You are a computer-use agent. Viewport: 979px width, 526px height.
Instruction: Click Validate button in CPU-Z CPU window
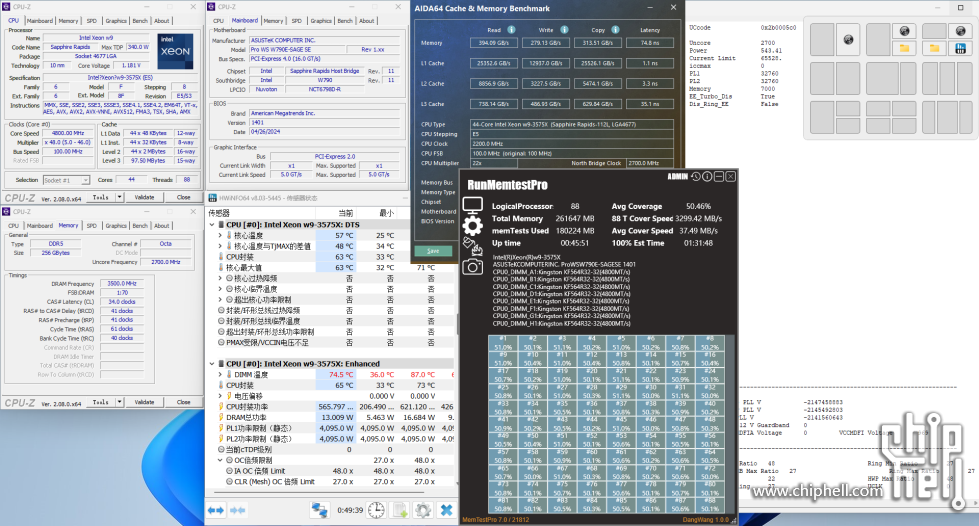click(144, 197)
